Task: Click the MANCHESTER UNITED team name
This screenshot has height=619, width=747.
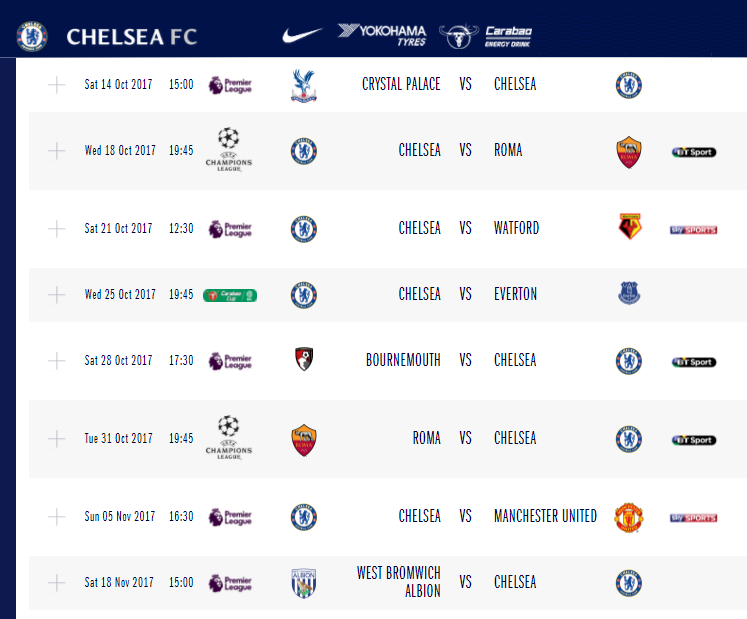Action: click(545, 517)
